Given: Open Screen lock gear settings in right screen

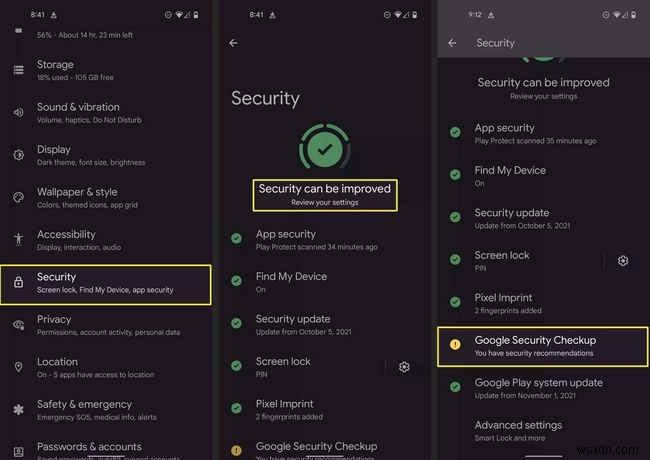Looking at the screenshot, I should click(x=623, y=261).
